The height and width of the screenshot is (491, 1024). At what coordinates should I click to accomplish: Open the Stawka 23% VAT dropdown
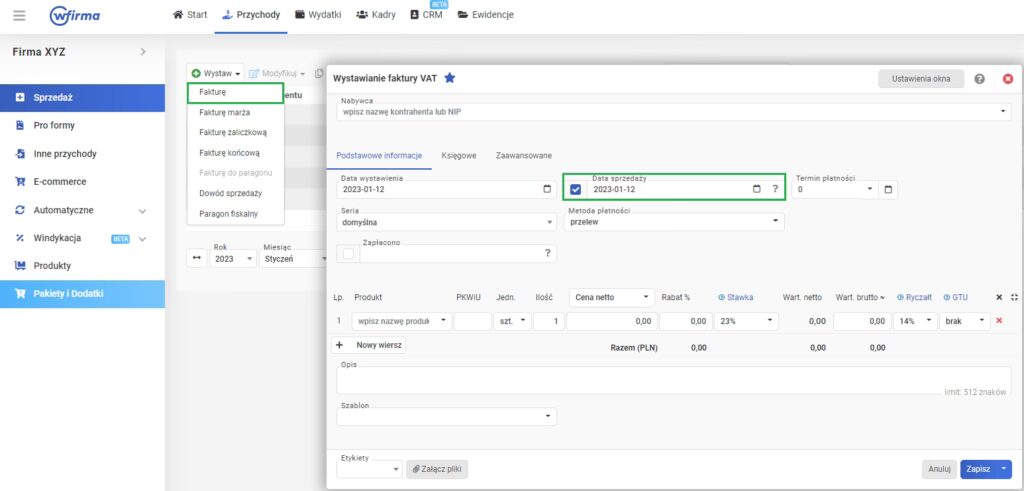pyautogui.click(x=745, y=321)
